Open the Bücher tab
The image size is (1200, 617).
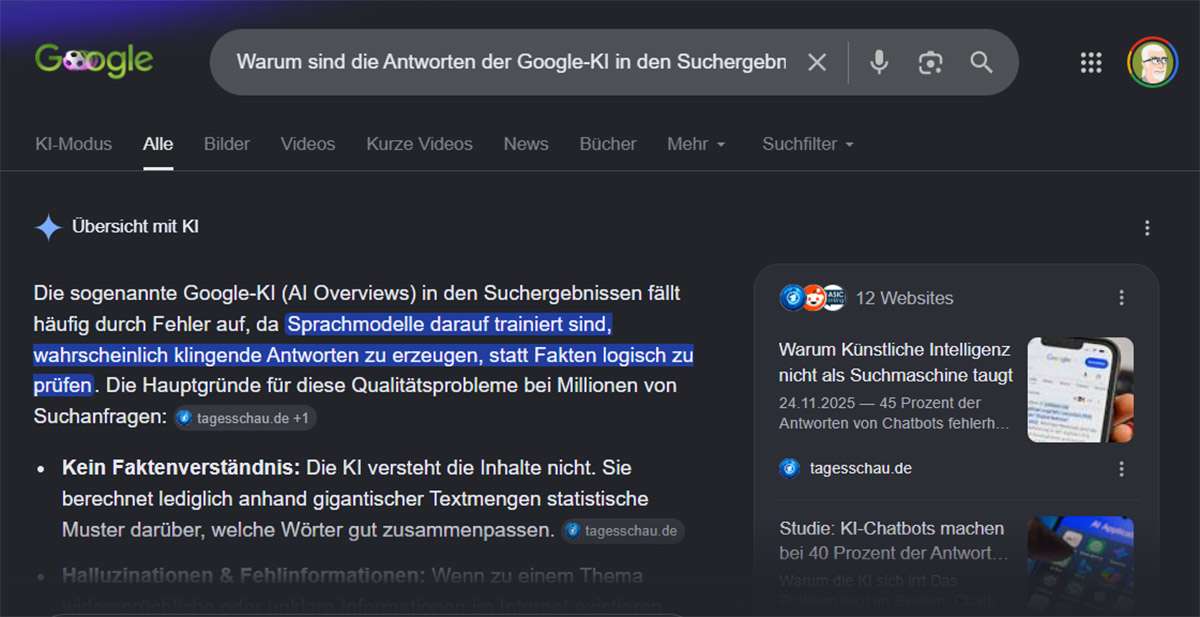click(608, 144)
